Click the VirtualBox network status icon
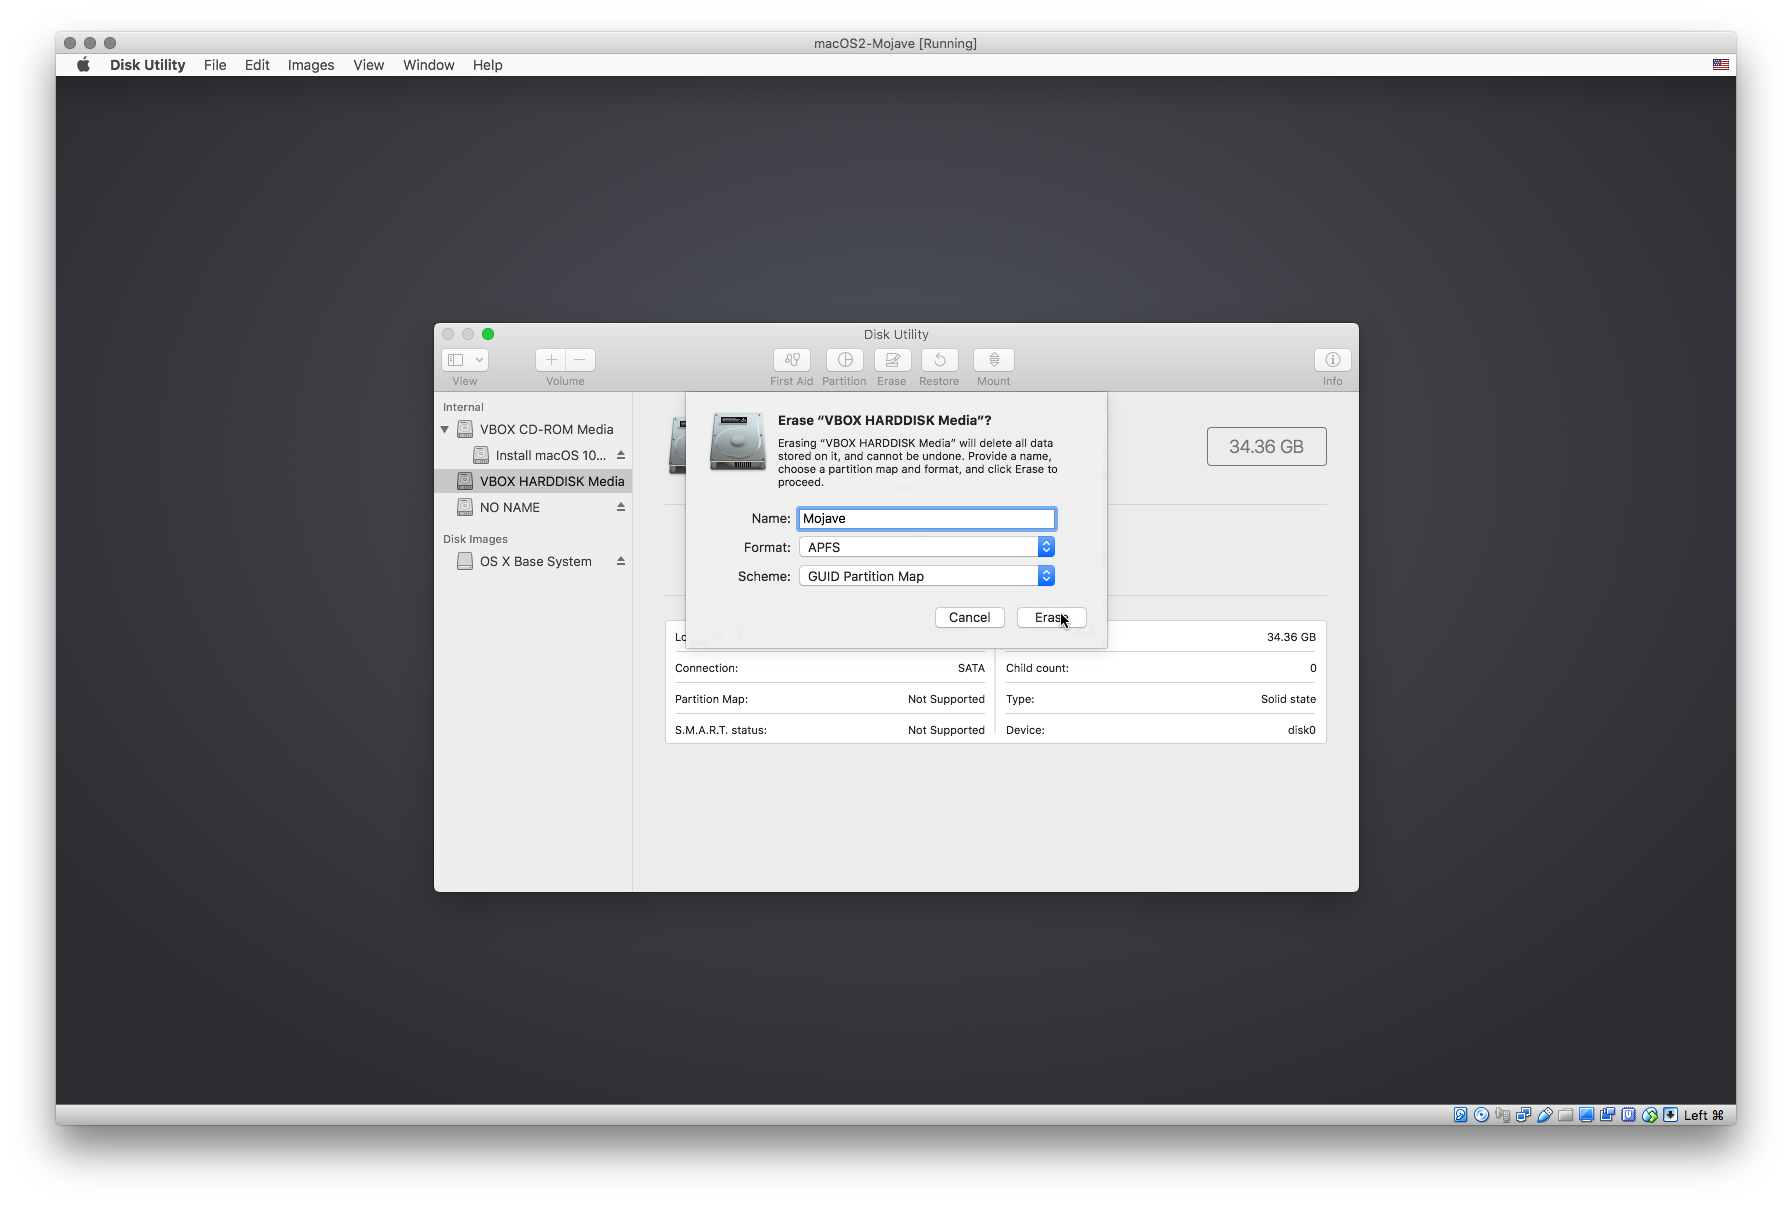 pyautogui.click(x=1523, y=1115)
